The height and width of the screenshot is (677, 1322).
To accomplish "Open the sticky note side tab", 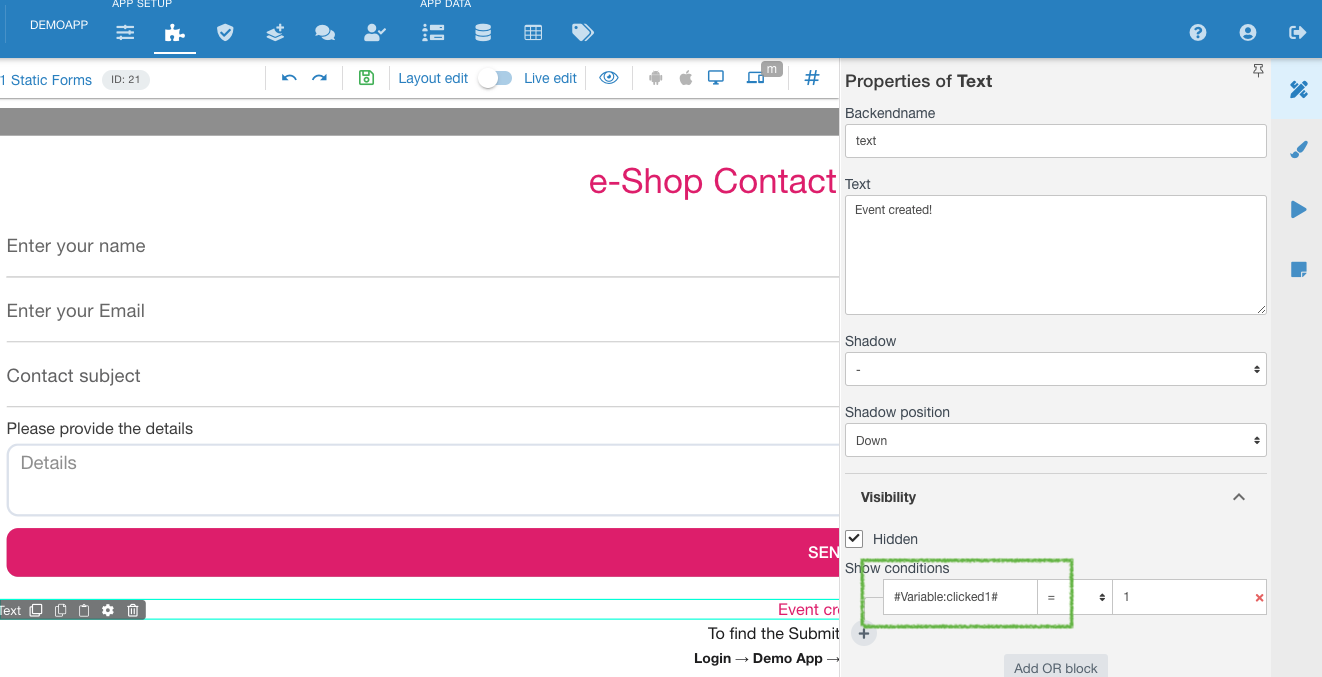I will point(1299,270).
